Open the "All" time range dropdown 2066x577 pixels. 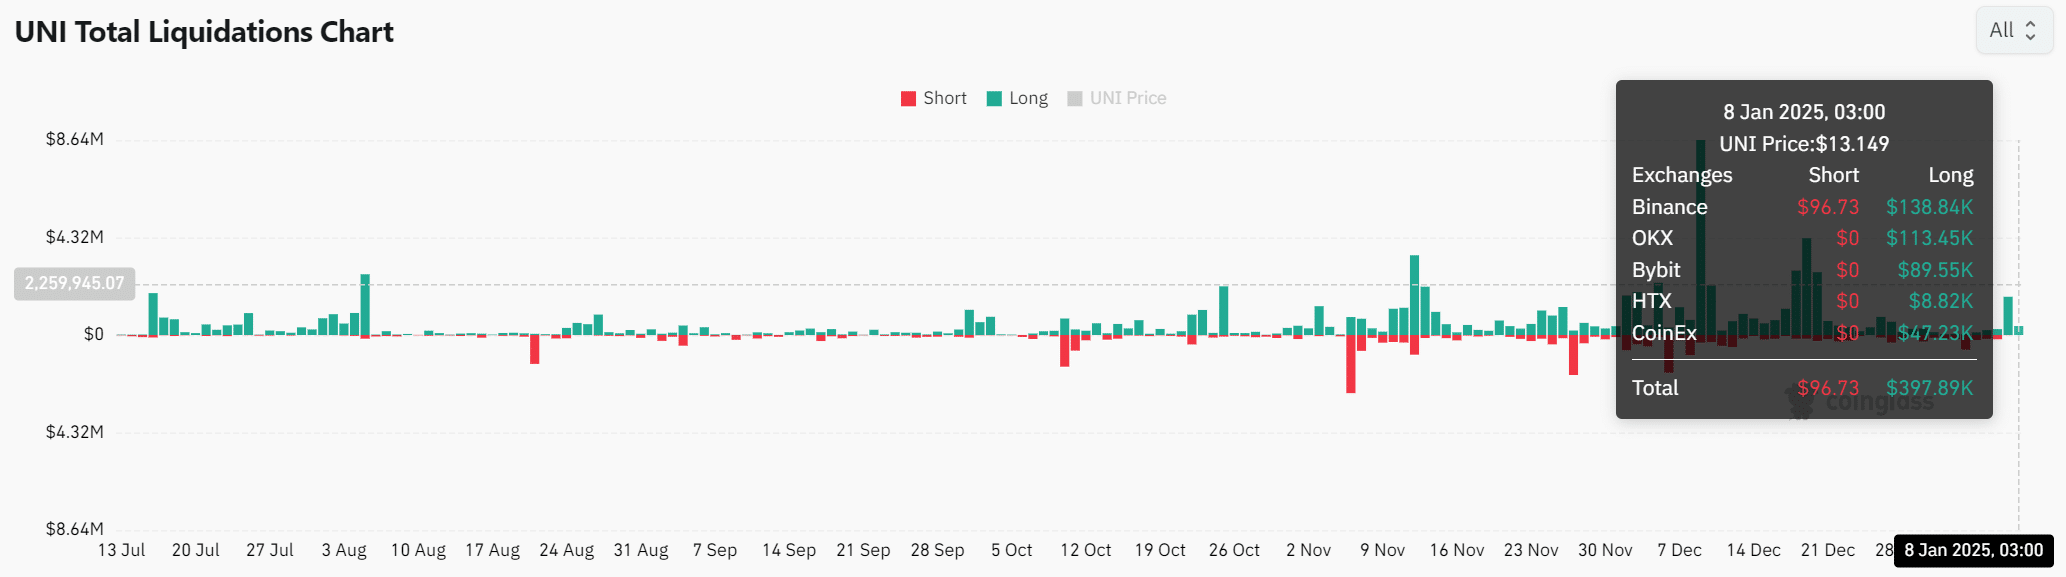(2013, 30)
